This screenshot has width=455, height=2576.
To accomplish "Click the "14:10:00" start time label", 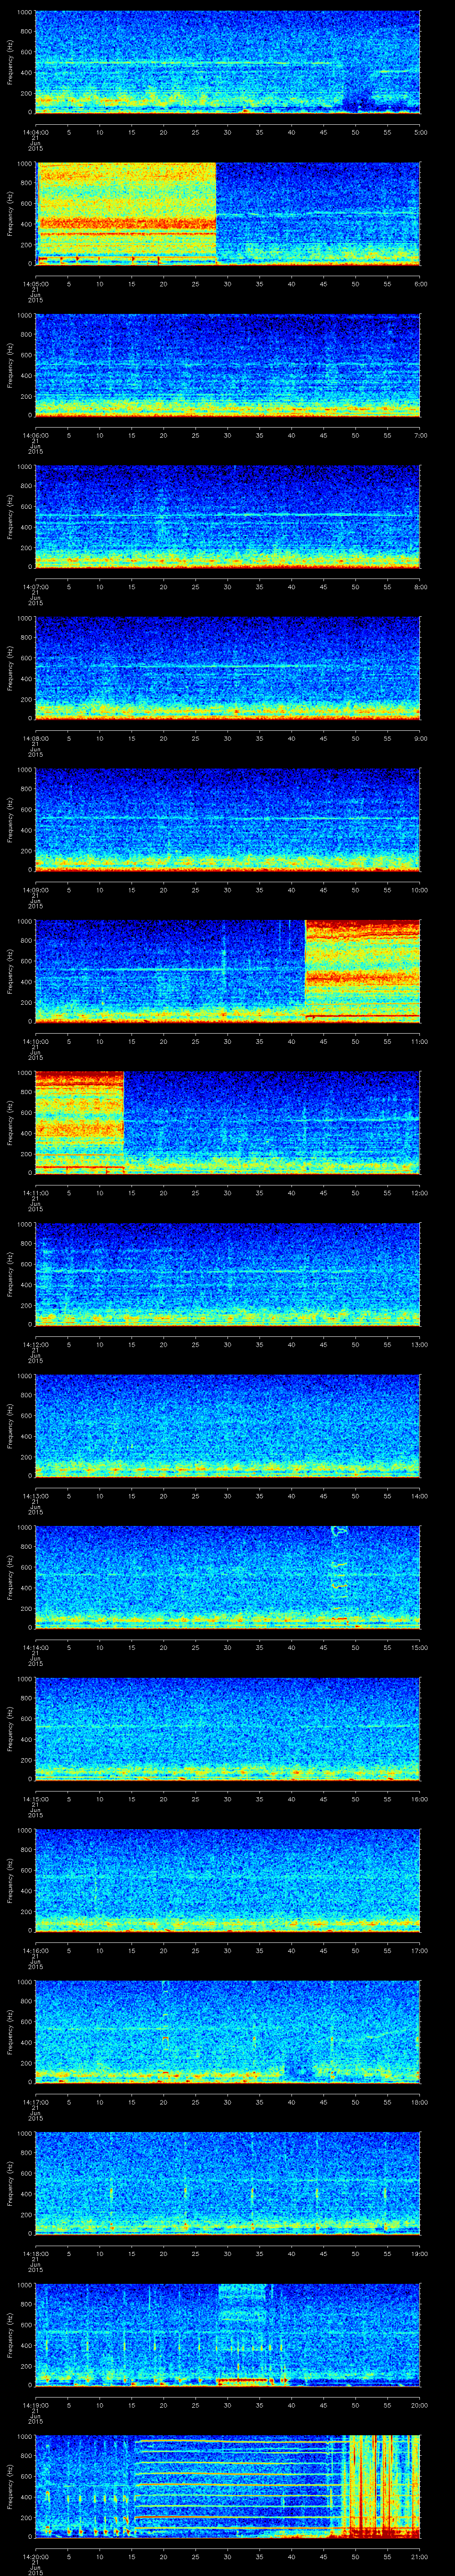I will tap(35, 1041).
